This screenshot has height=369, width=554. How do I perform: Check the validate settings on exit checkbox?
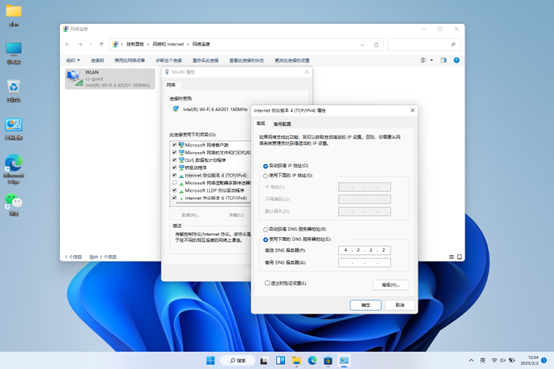pyautogui.click(x=267, y=283)
